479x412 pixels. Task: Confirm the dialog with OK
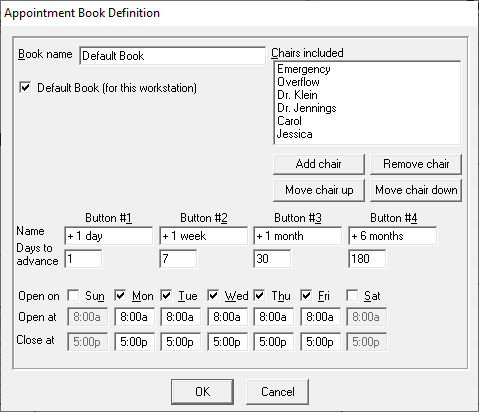click(x=202, y=392)
